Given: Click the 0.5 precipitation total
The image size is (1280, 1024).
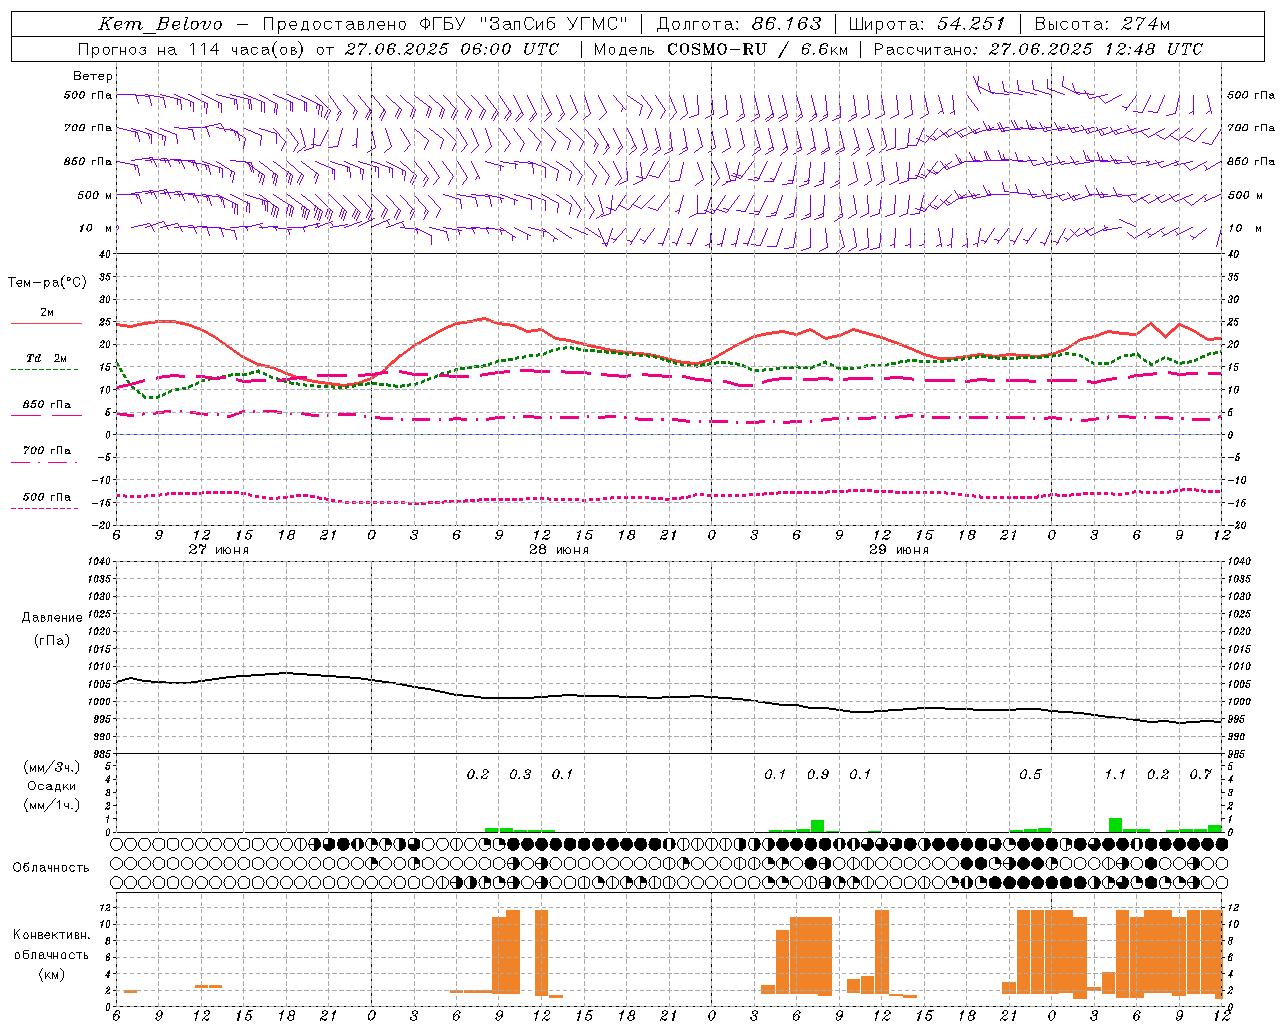Looking at the screenshot, I should click(x=1030, y=775).
